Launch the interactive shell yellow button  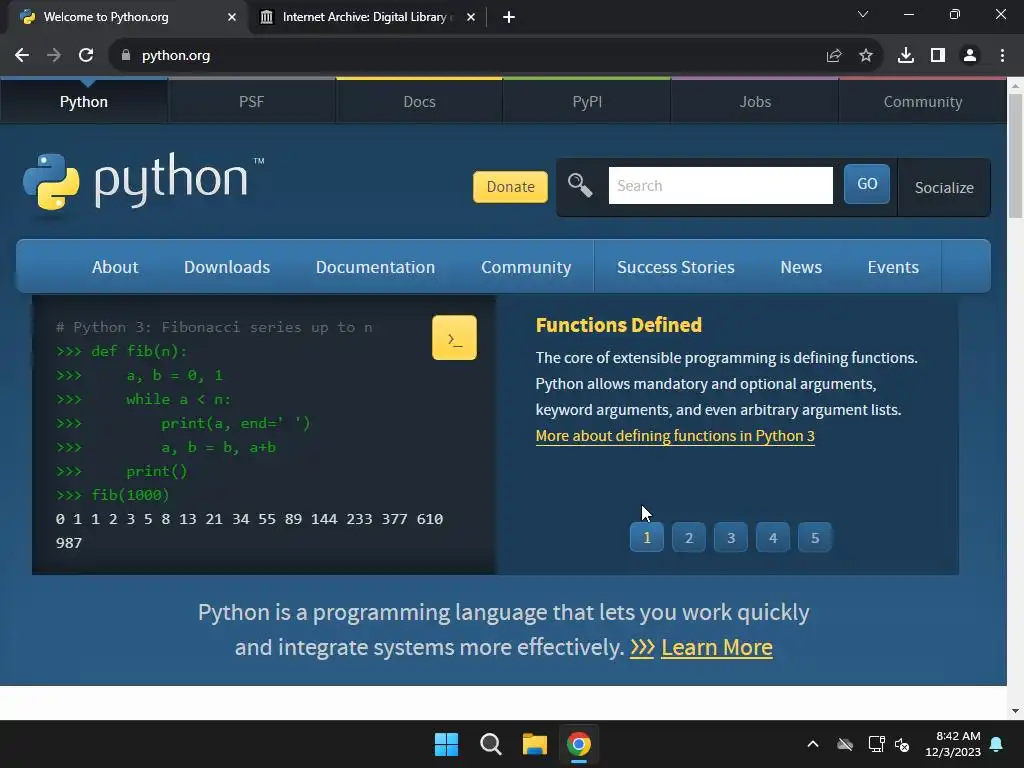point(454,338)
